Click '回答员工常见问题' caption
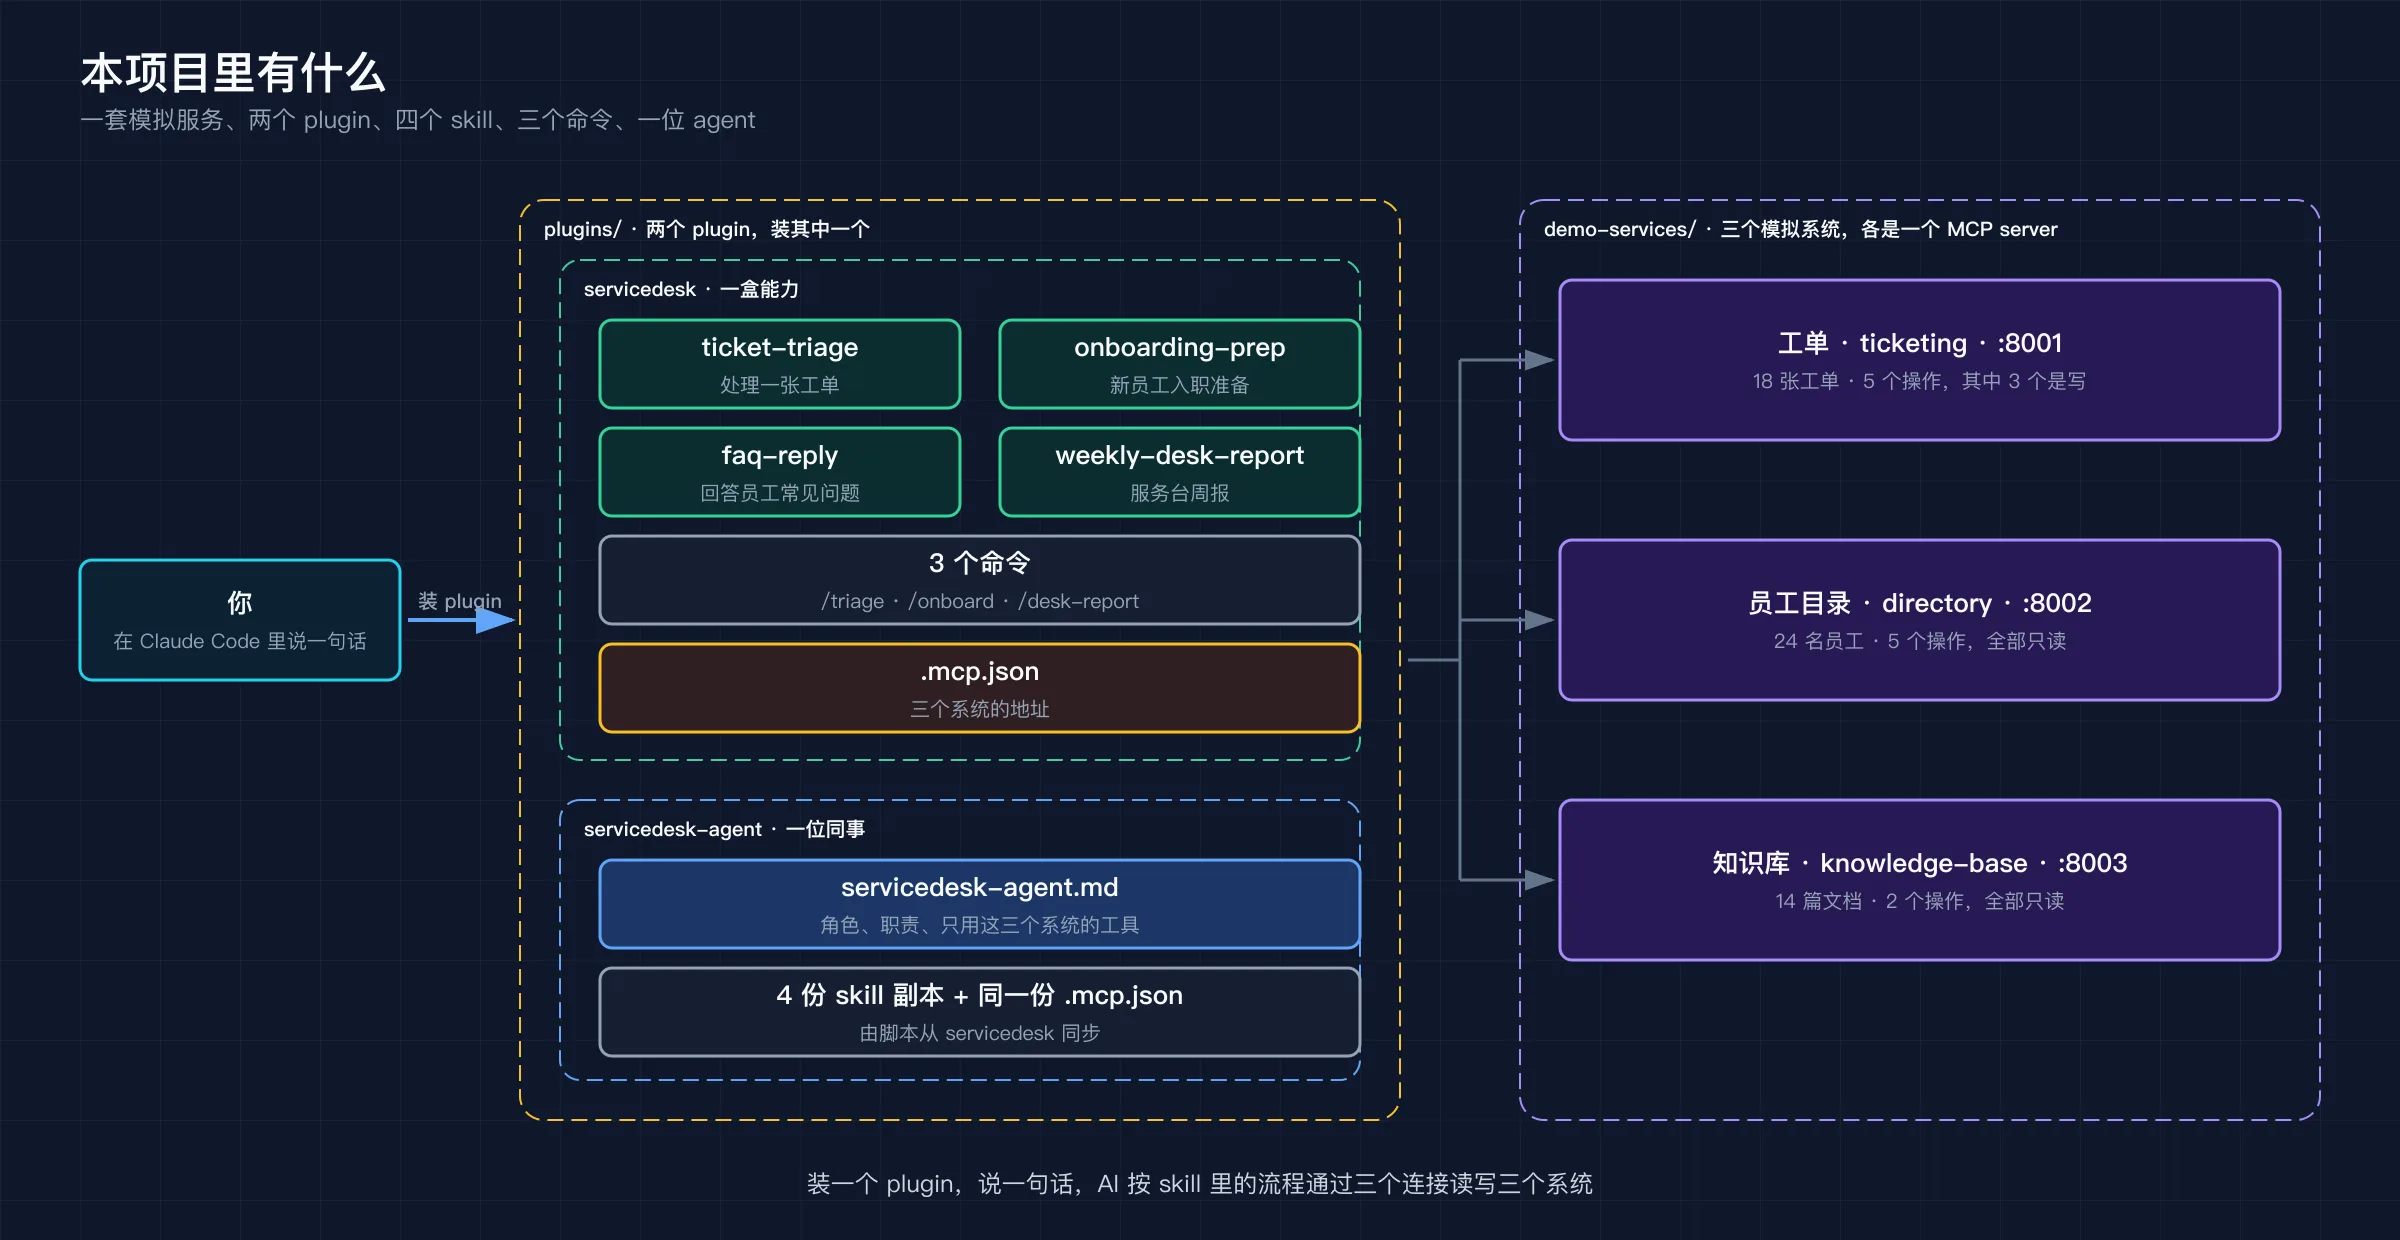 [x=780, y=493]
